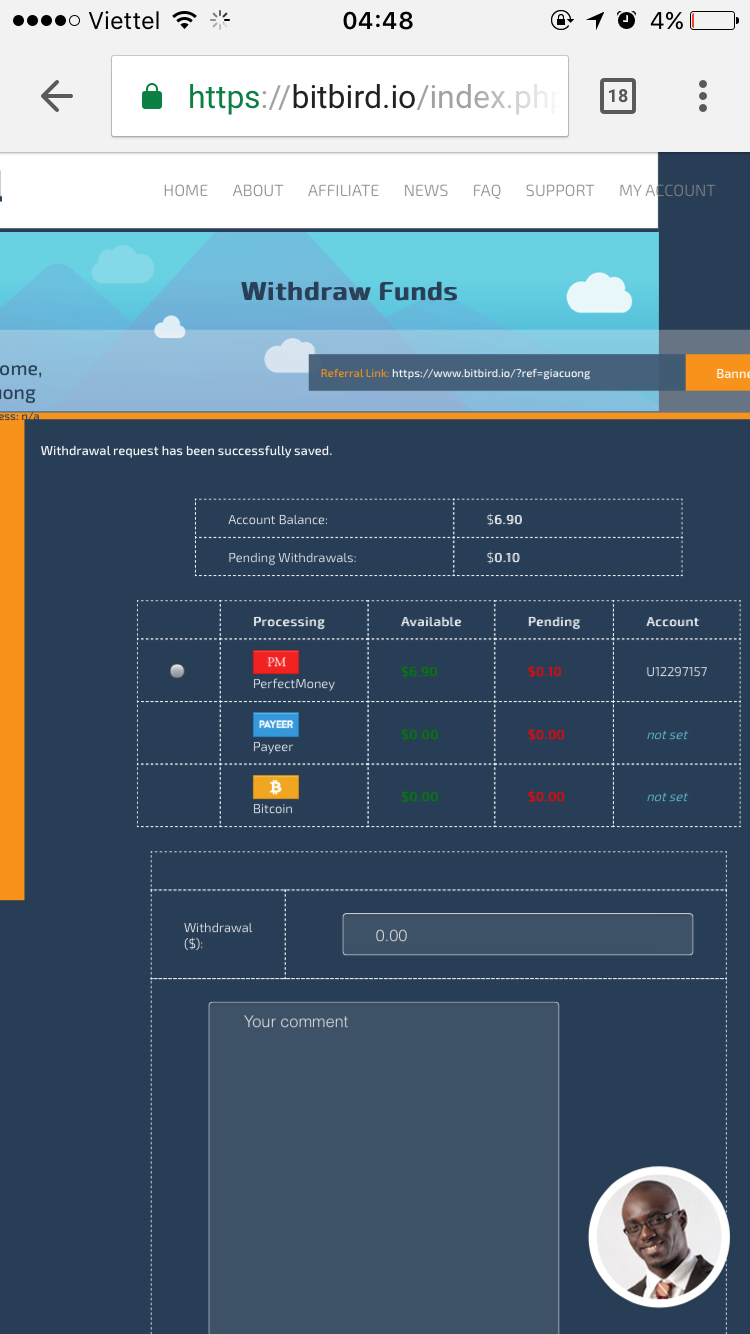Screen dimensions: 750x1334
Task: Click the 'Withdrawal request has been successfully saved' message
Action: tap(186, 451)
